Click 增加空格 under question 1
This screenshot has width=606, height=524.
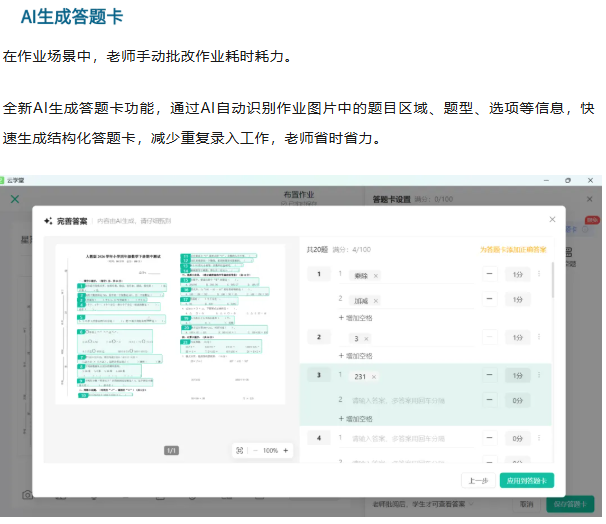(x=356, y=318)
